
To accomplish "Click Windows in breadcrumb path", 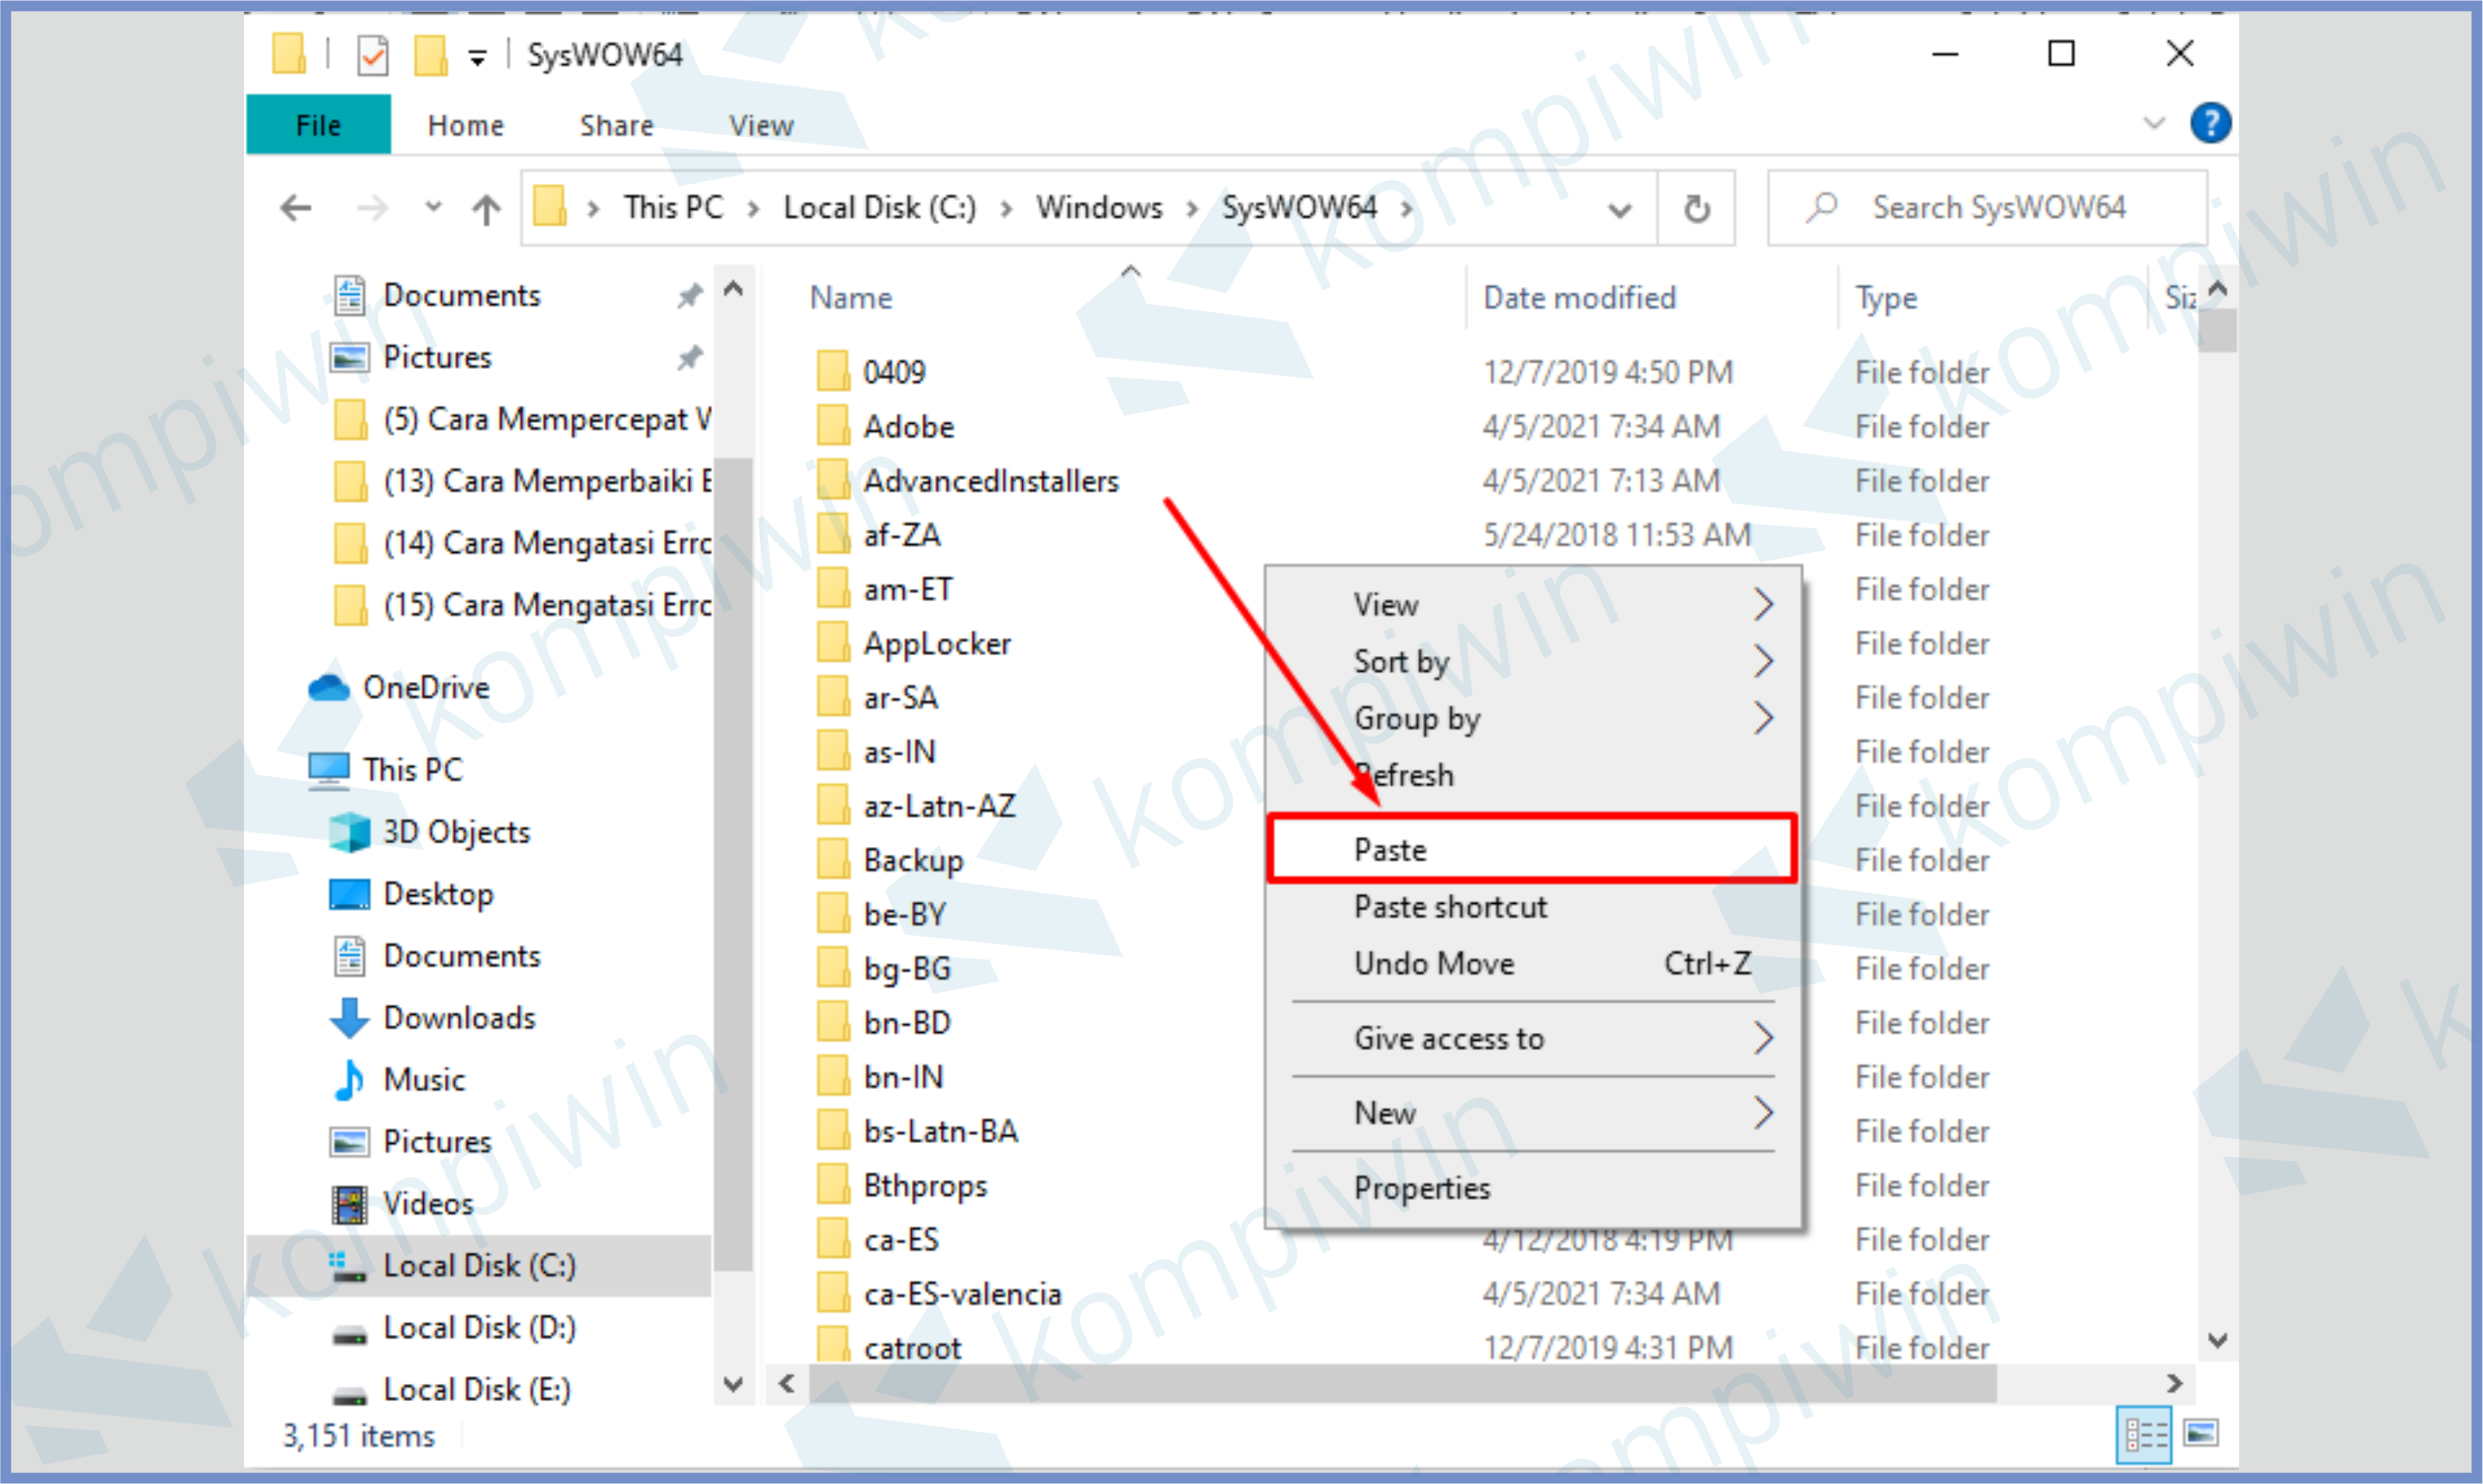I will pyautogui.click(x=1098, y=208).
